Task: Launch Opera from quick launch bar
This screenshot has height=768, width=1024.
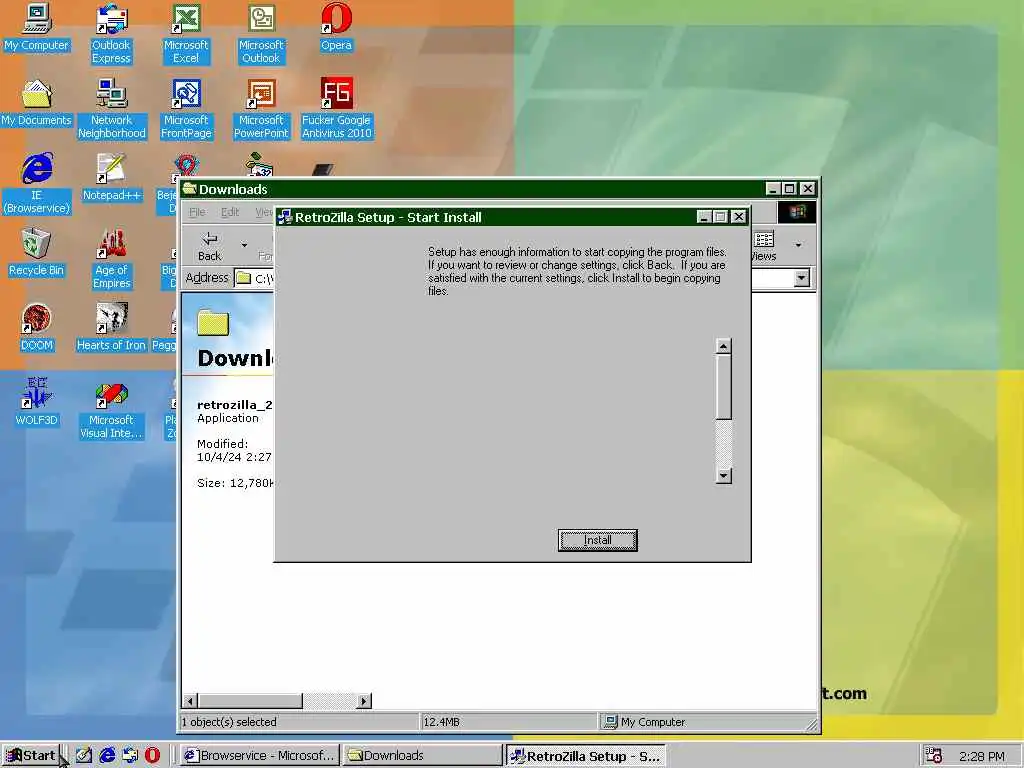Action: click(x=152, y=756)
